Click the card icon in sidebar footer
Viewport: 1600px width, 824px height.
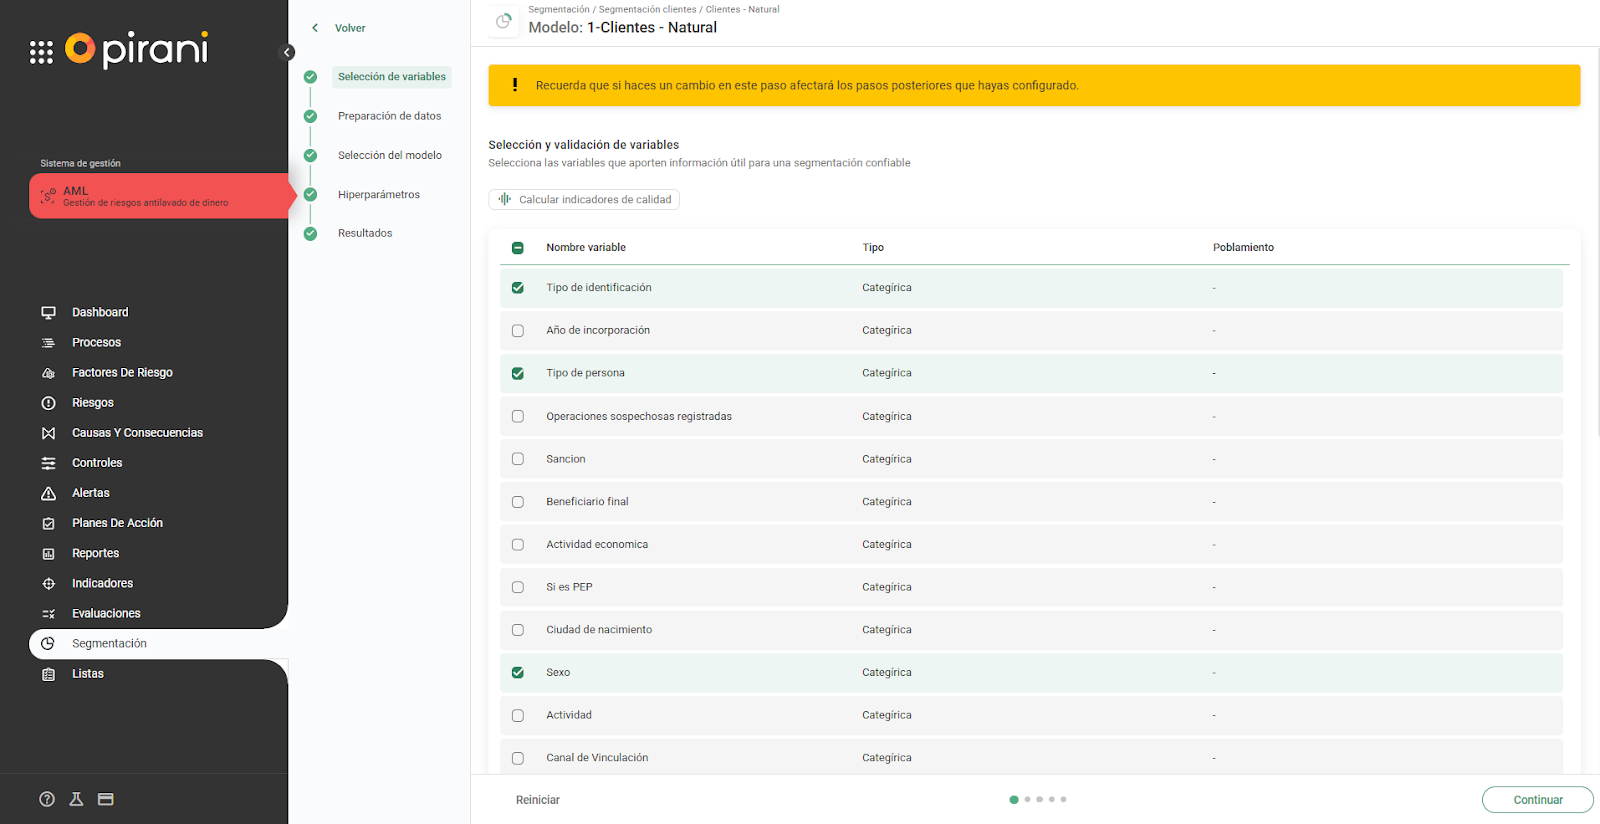[x=106, y=799]
